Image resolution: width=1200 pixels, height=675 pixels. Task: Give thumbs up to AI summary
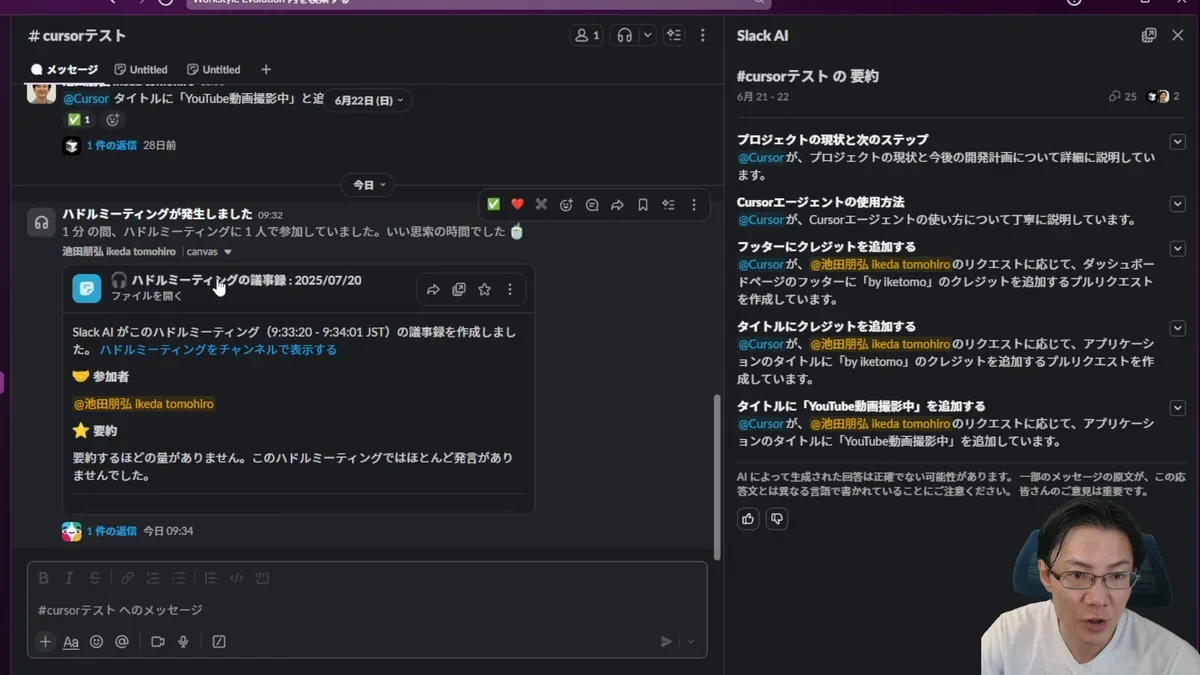tap(748, 518)
